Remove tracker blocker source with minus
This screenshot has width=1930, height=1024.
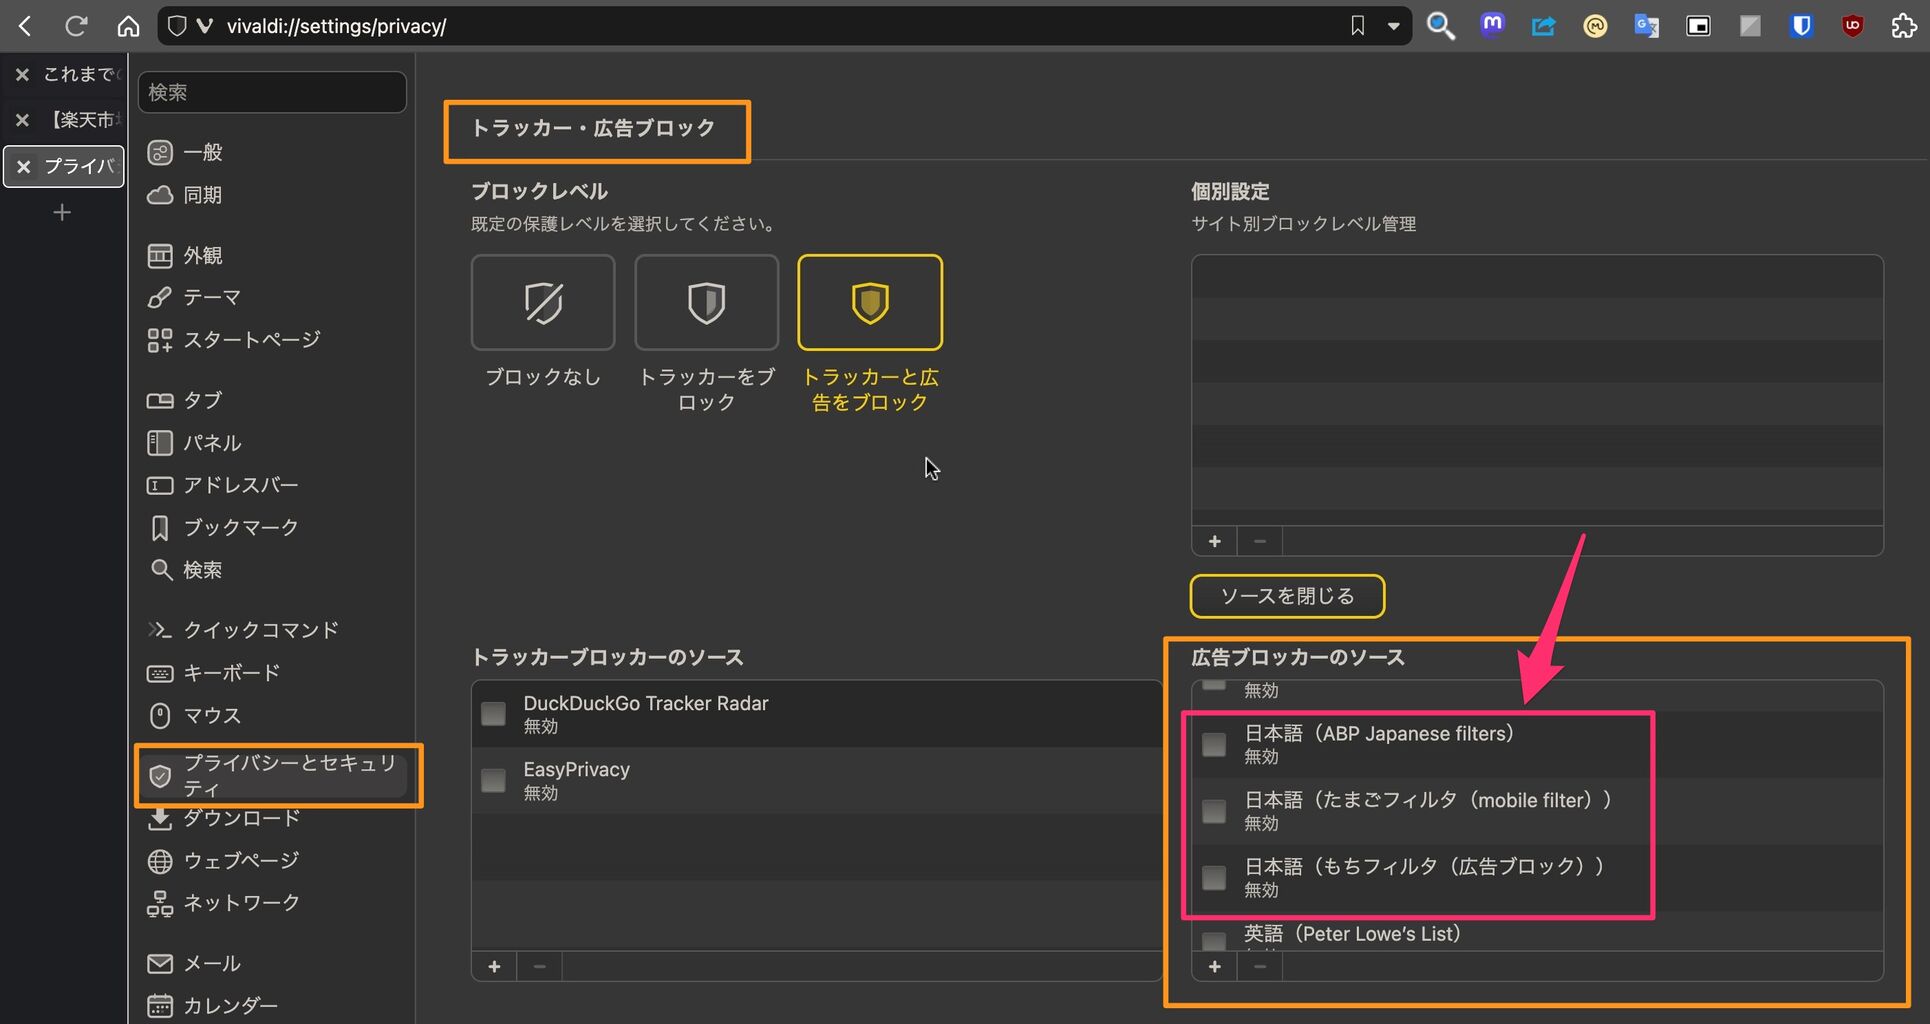click(x=540, y=966)
